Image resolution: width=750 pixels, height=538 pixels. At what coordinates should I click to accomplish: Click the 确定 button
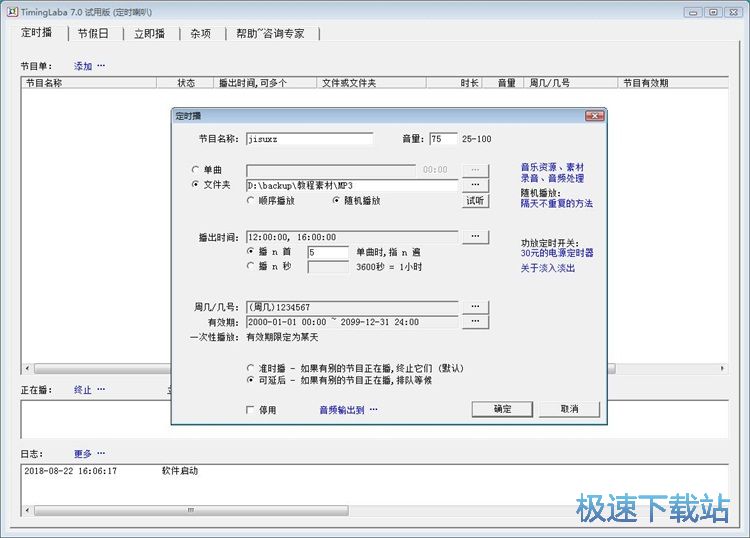[x=502, y=409]
